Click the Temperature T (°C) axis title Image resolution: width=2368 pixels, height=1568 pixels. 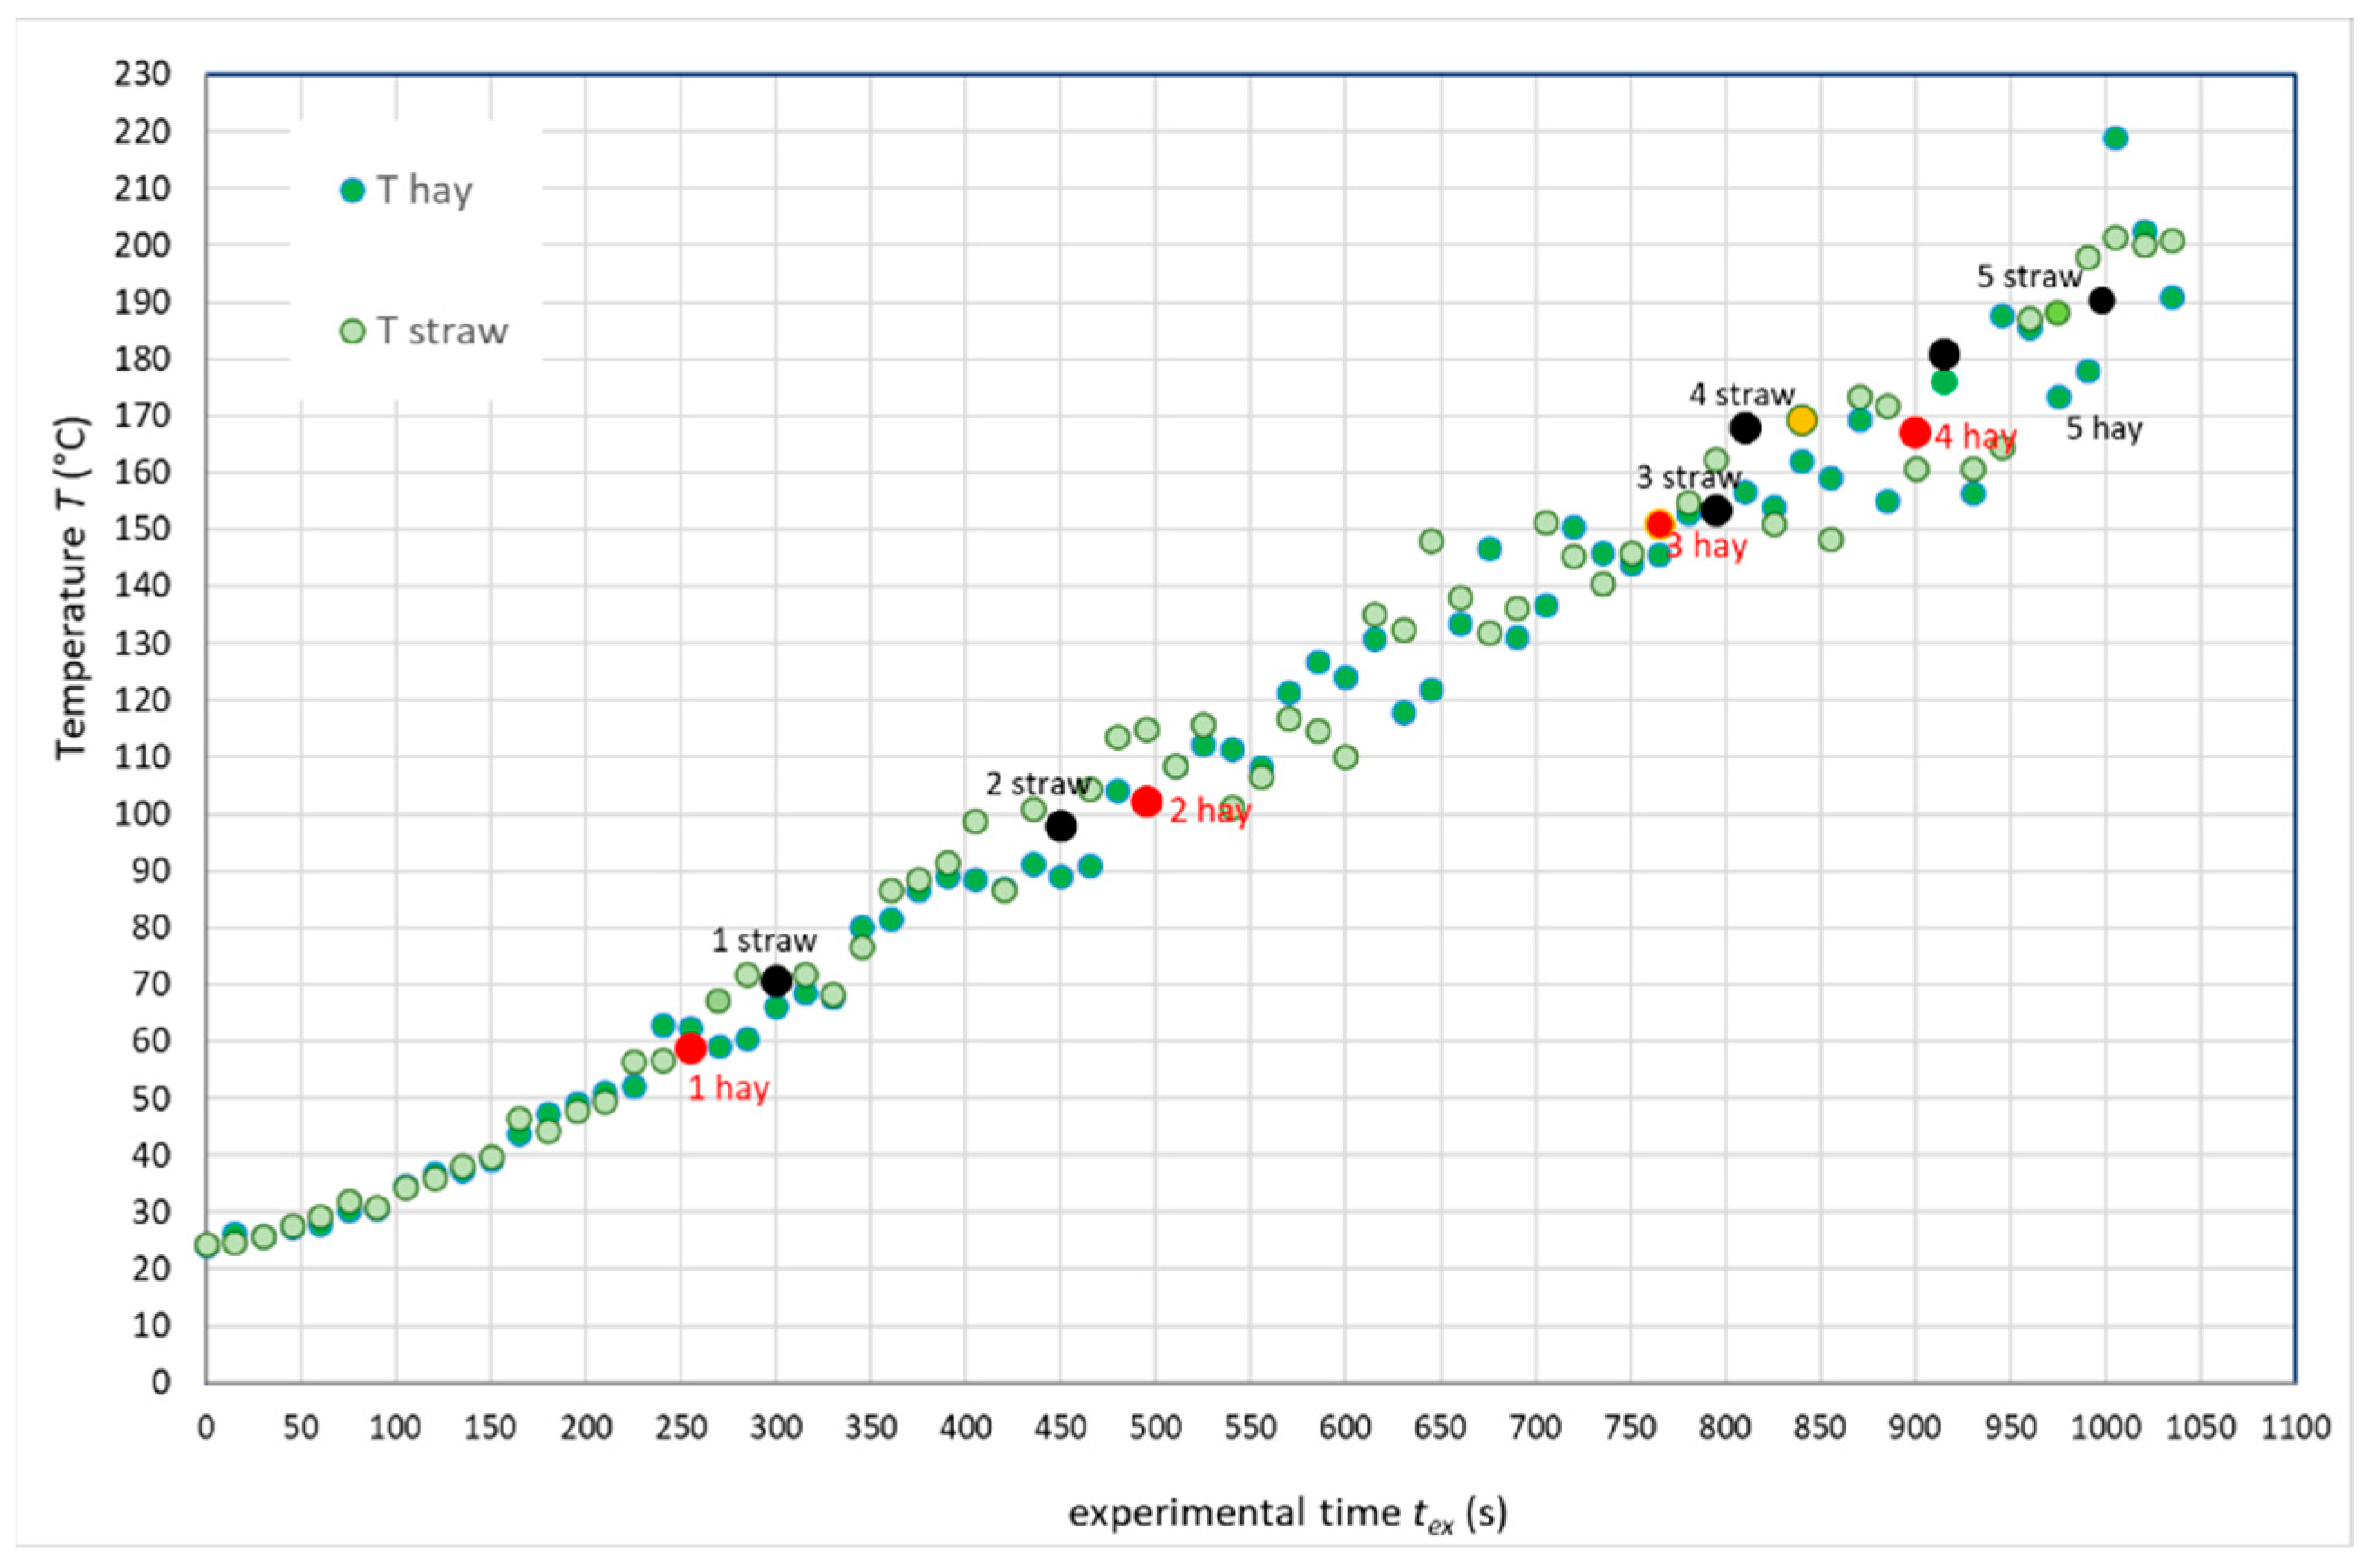tap(72, 588)
